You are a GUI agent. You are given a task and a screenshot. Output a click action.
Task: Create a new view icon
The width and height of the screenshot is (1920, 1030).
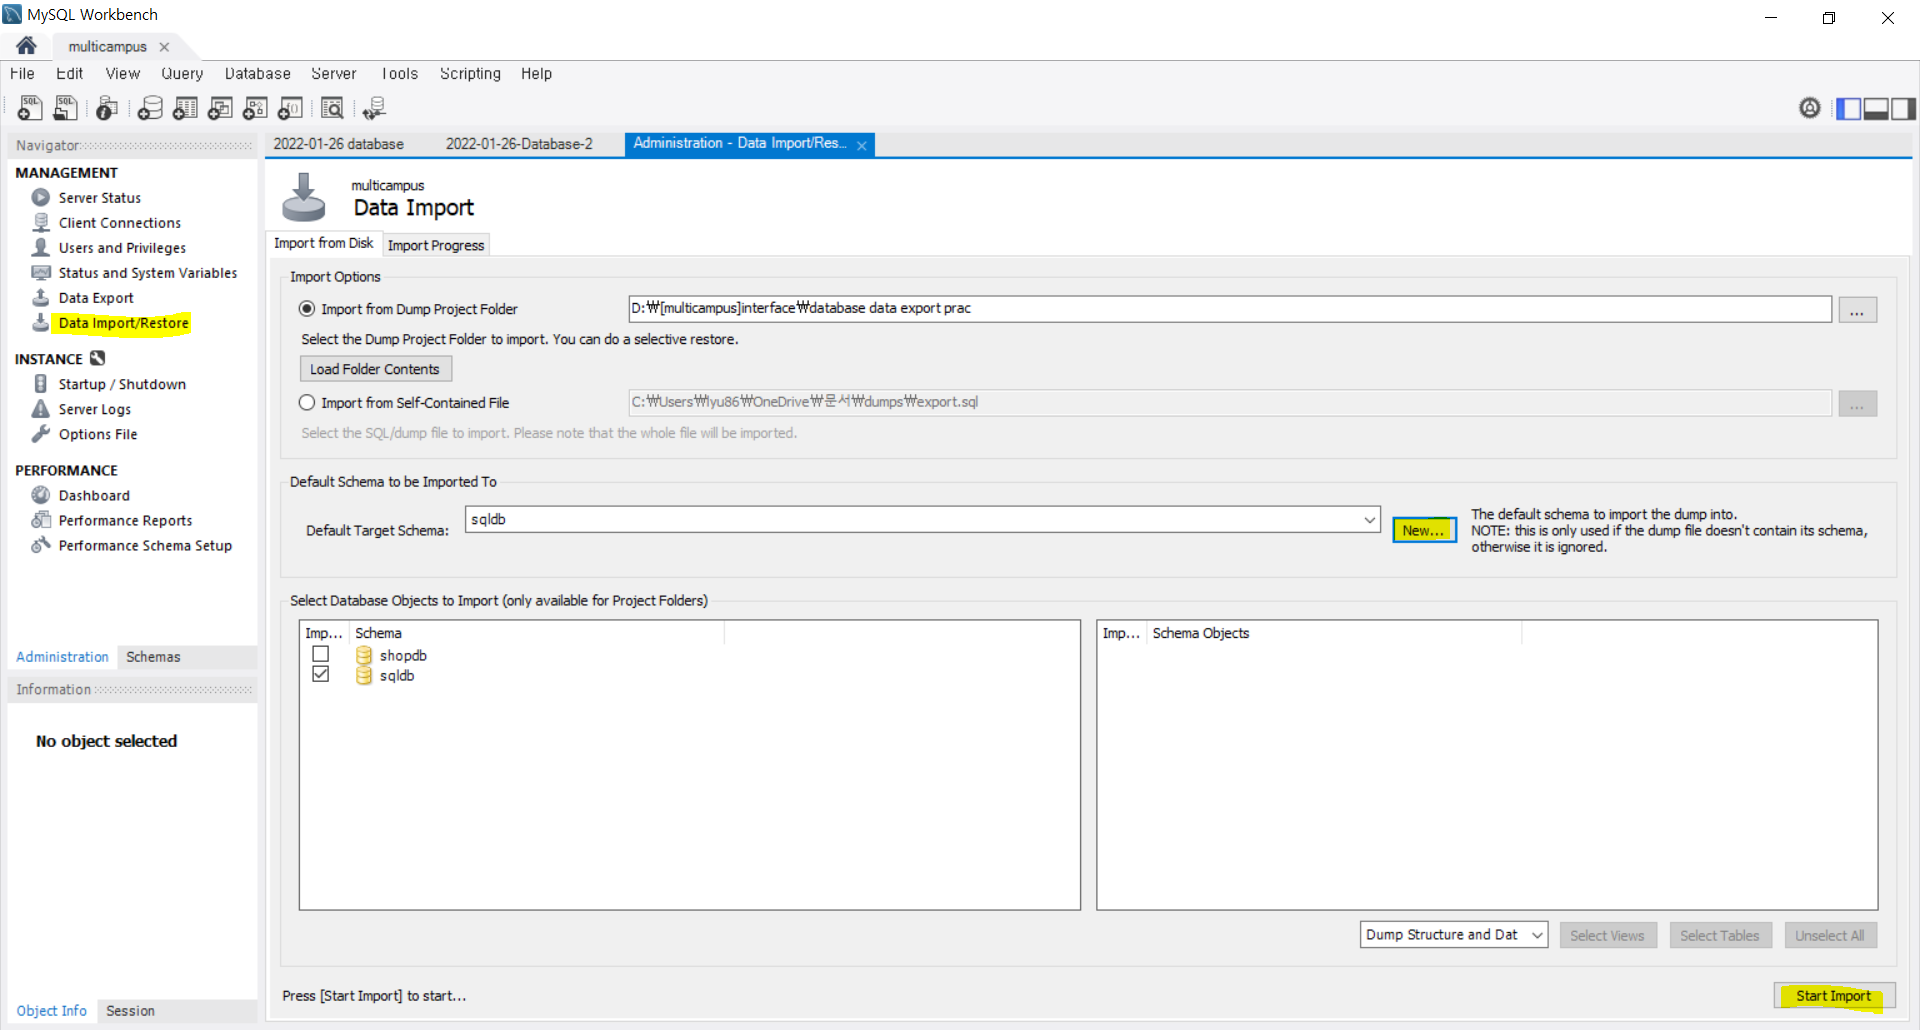(x=220, y=108)
